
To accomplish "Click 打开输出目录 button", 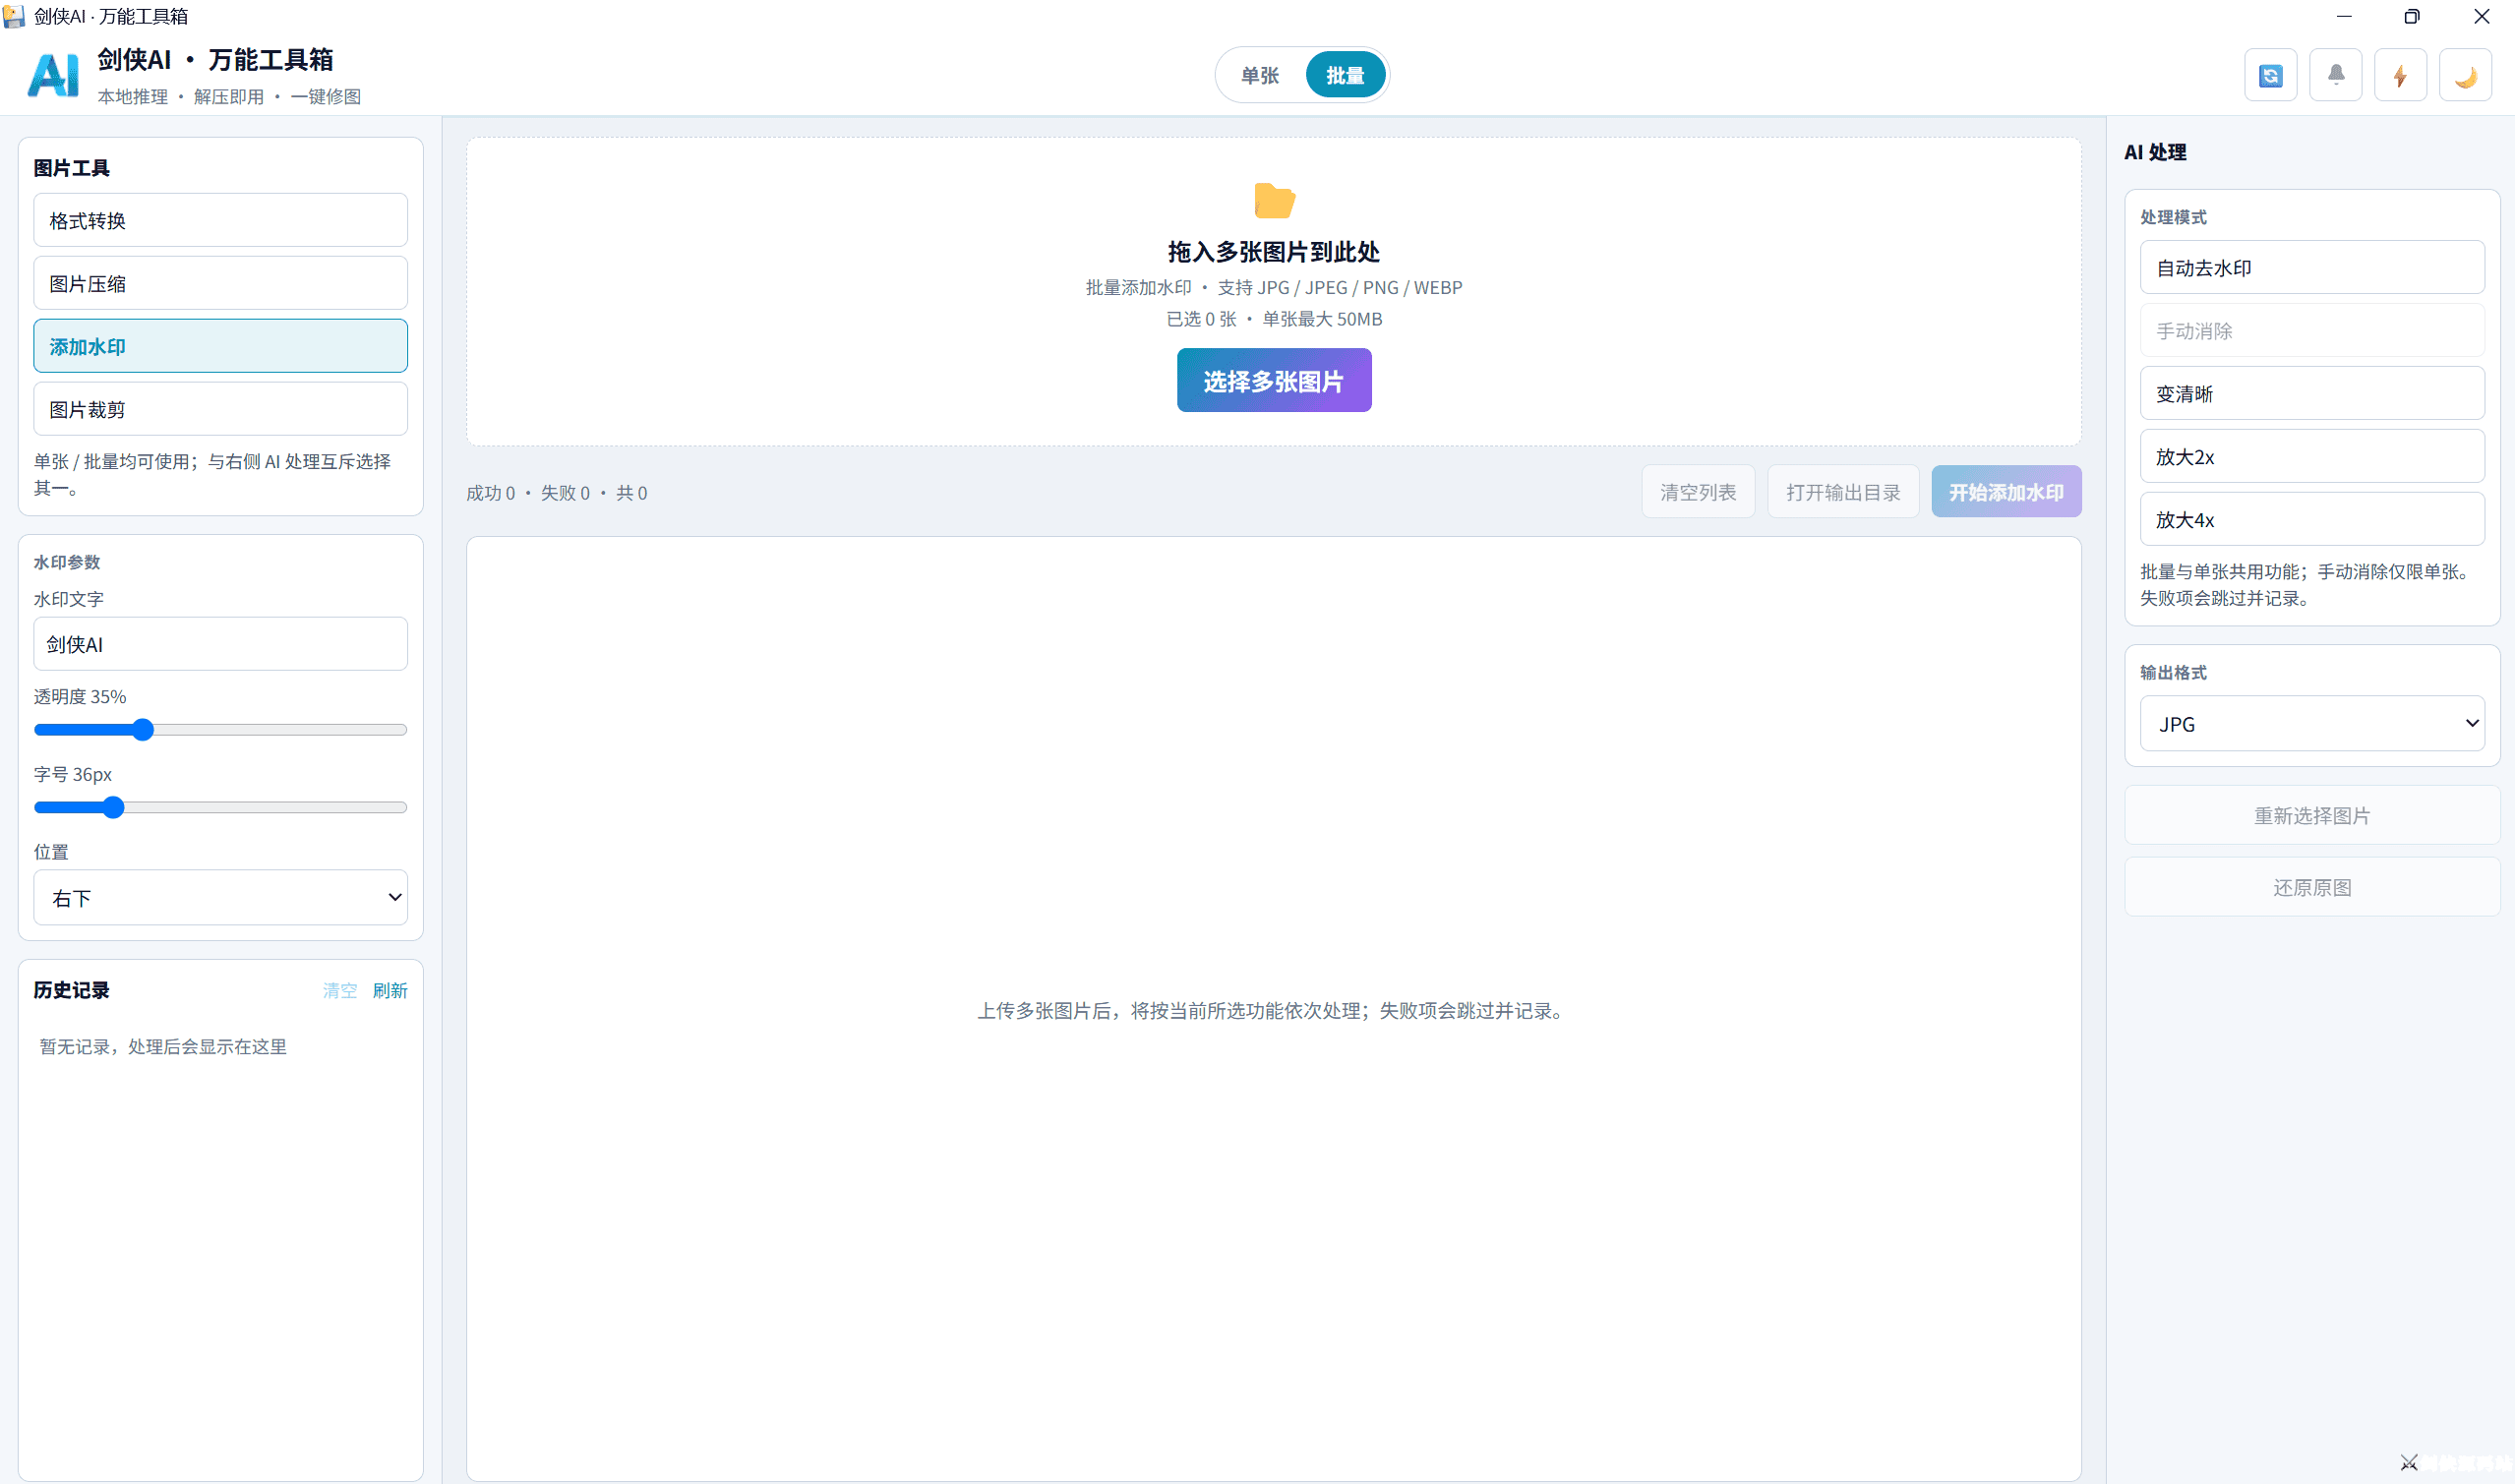I will coord(1843,492).
